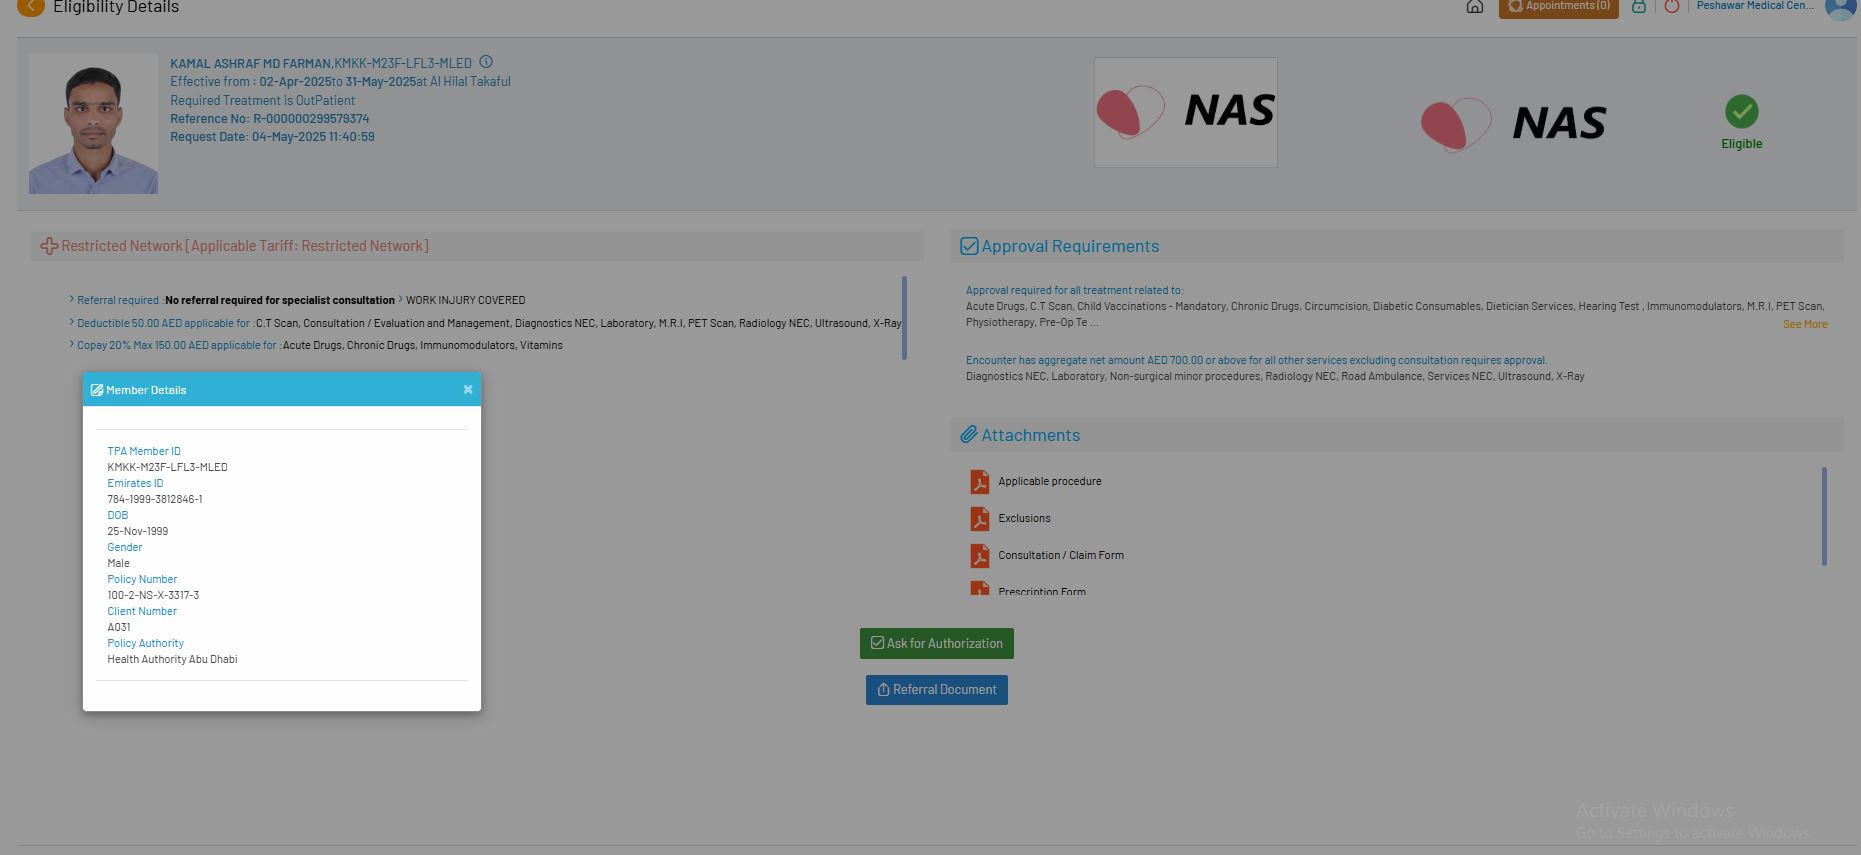Click the Restricted Network tariff heading
The image size is (1861, 855).
click(x=245, y=246)
